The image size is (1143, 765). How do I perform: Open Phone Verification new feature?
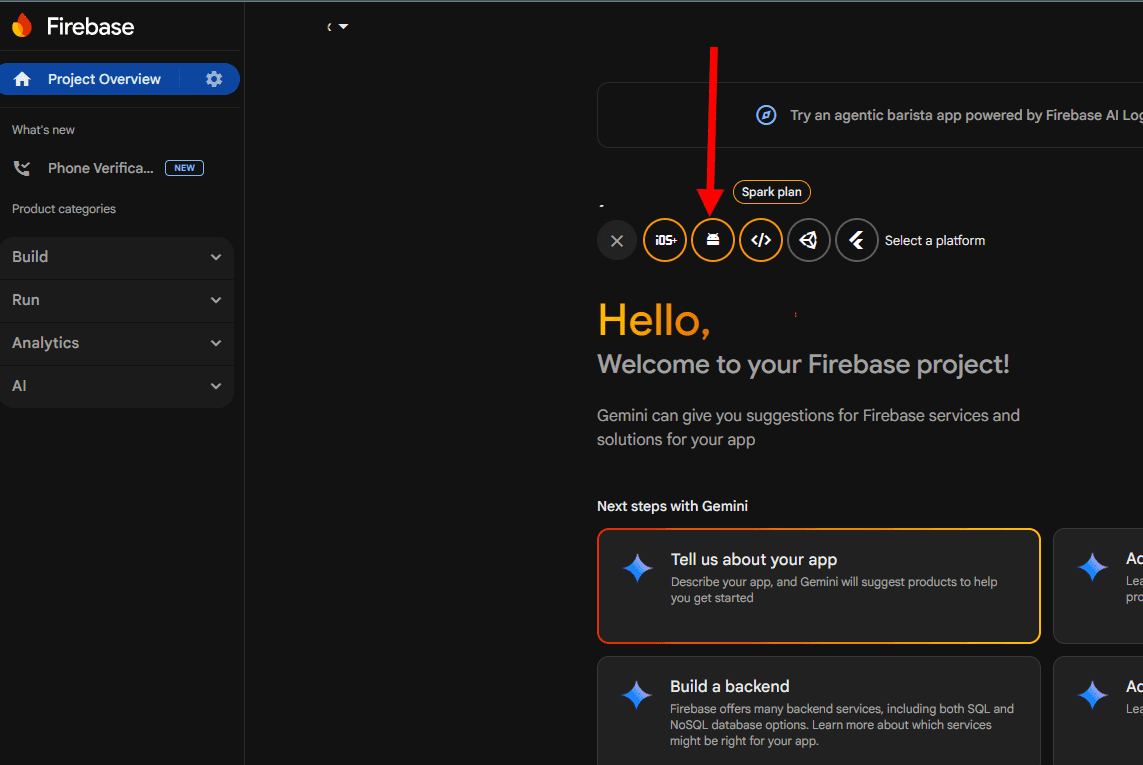coord(101,168)
